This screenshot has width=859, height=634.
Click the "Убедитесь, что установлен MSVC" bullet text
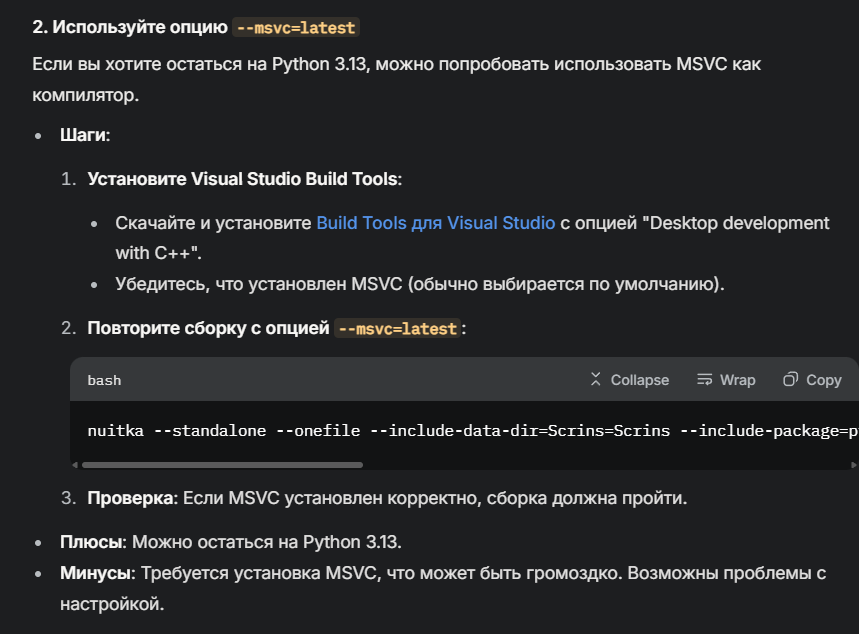point(420,284)
